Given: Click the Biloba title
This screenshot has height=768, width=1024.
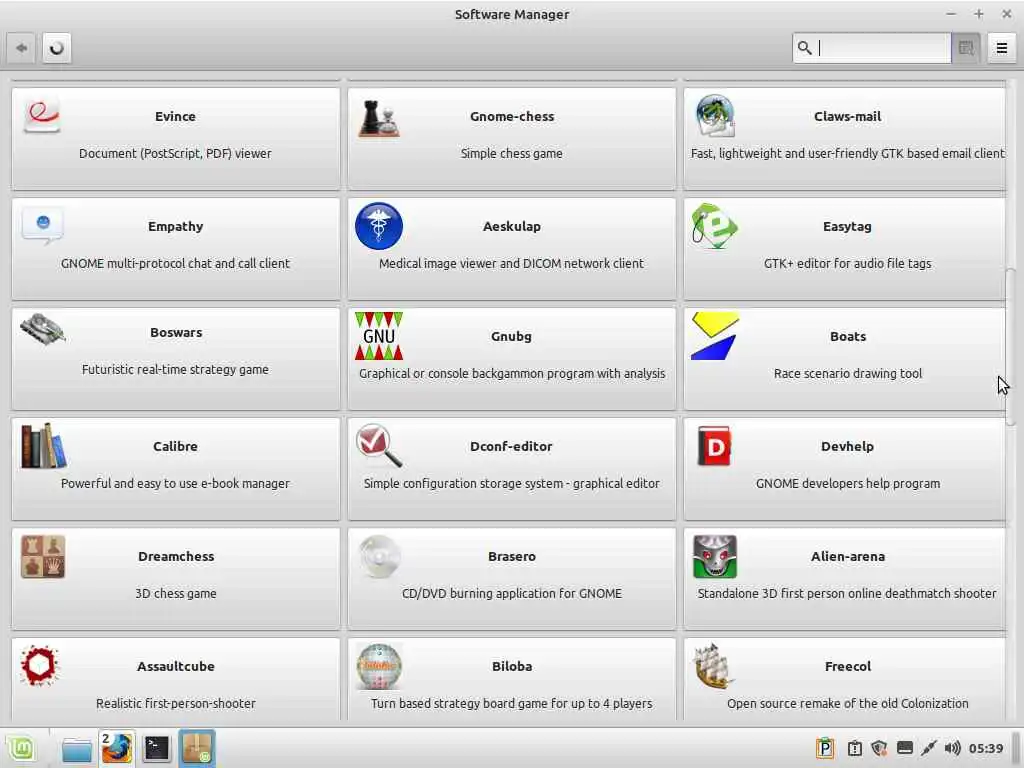Looking at the screenshot, I should coord(512,666).
